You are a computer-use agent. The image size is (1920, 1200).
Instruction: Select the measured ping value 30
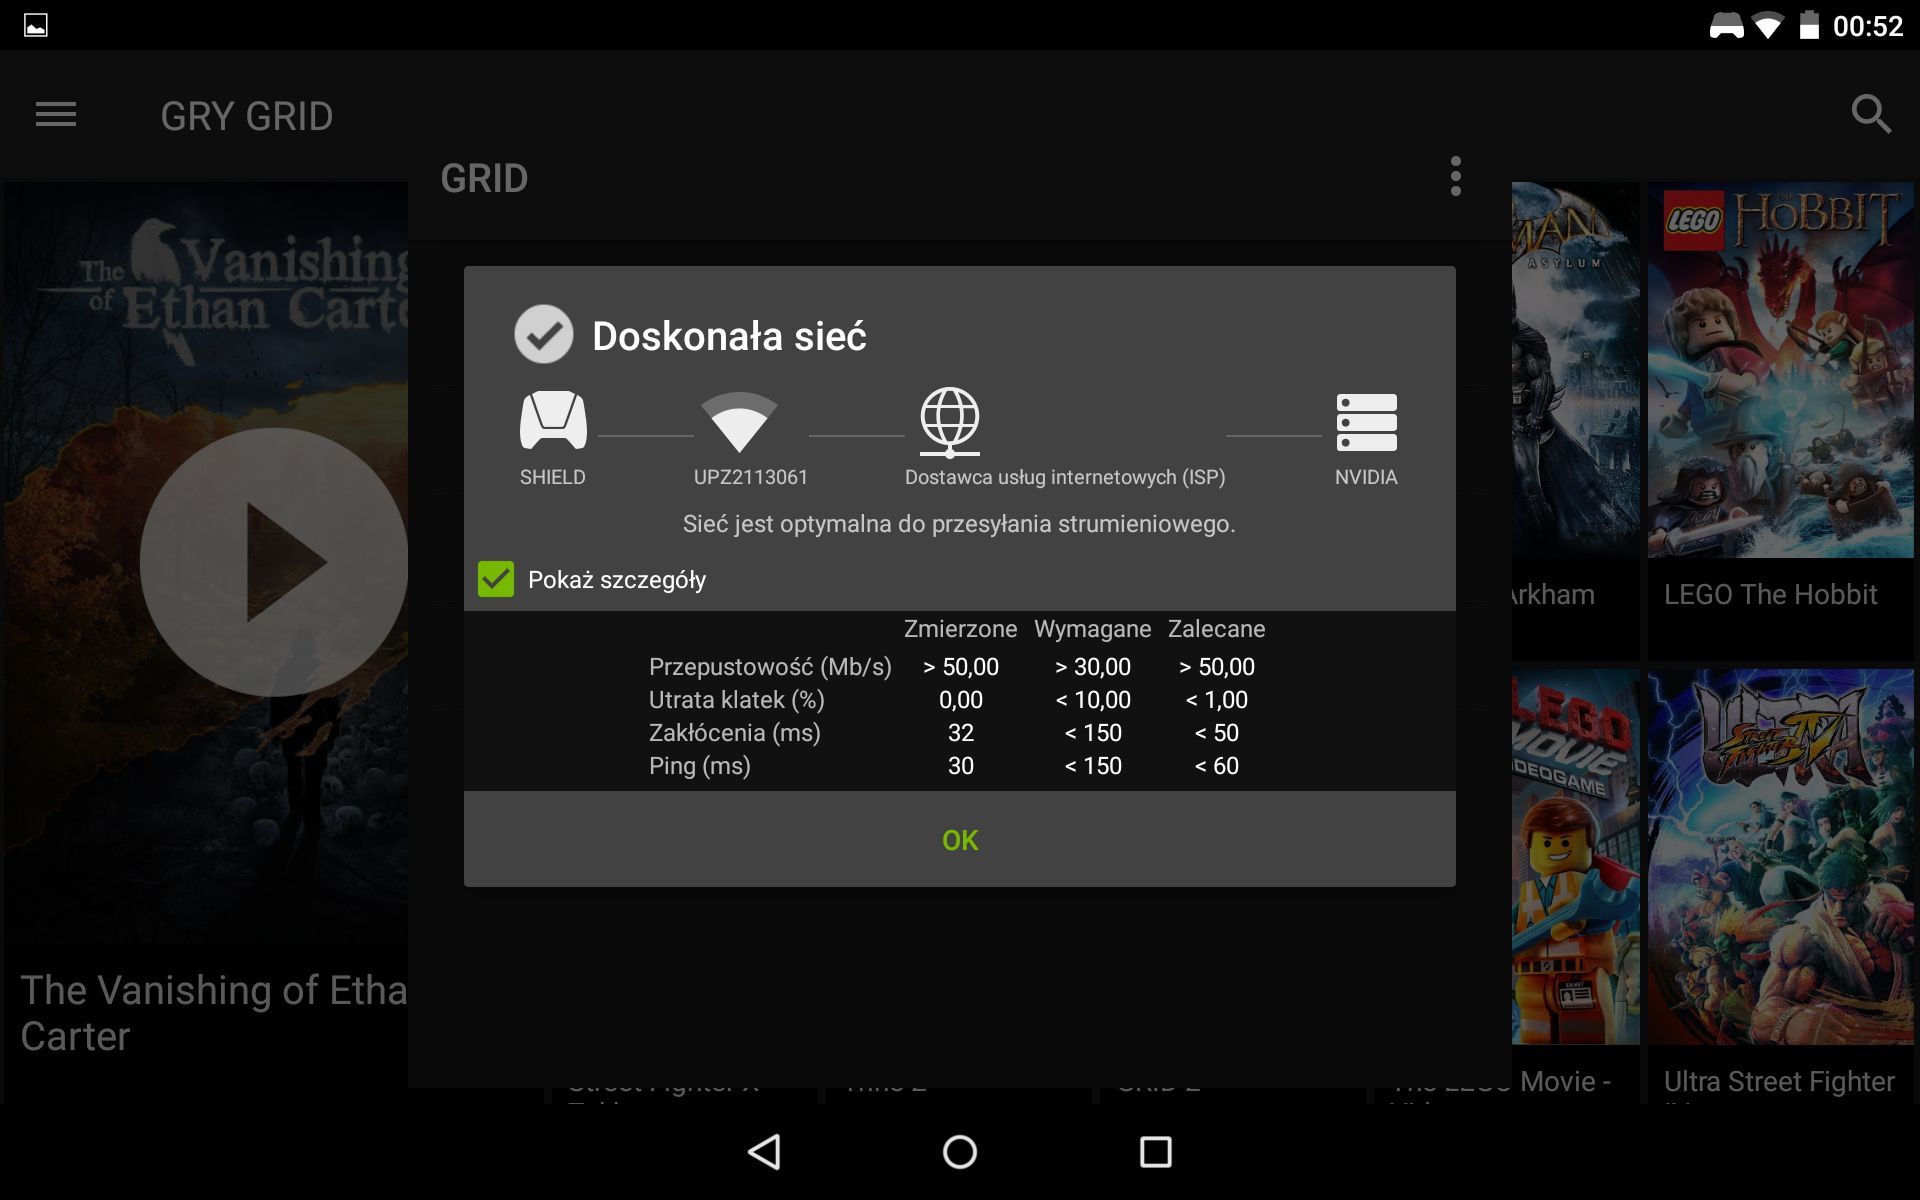[x=961, y=766]
